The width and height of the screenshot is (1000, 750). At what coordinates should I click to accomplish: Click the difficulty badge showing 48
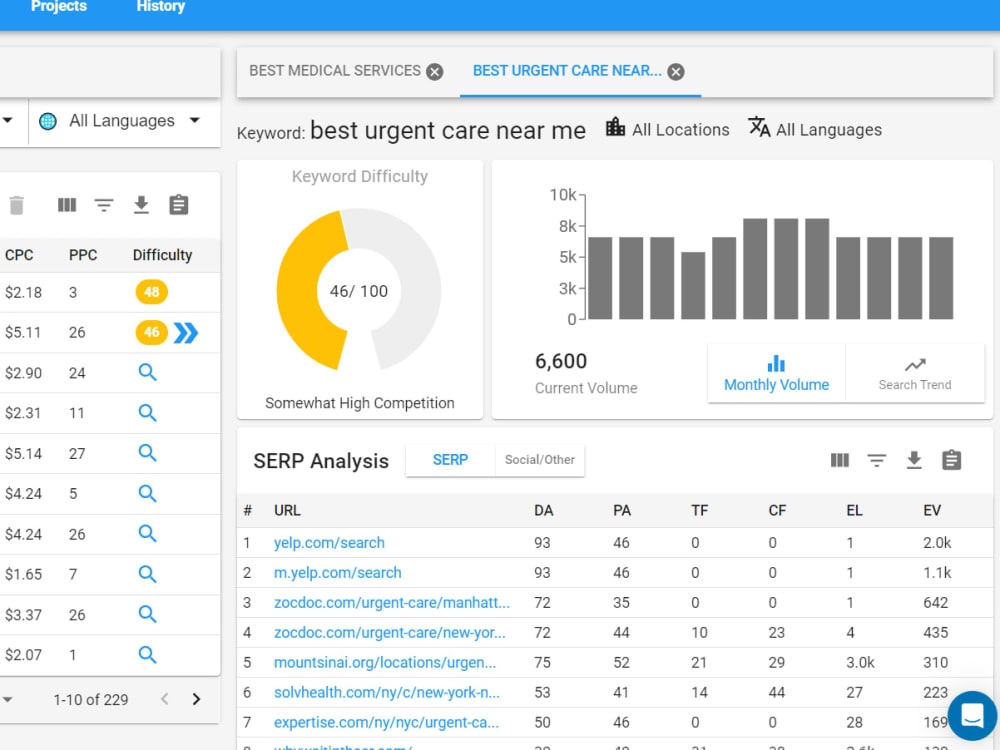point(152,292)
